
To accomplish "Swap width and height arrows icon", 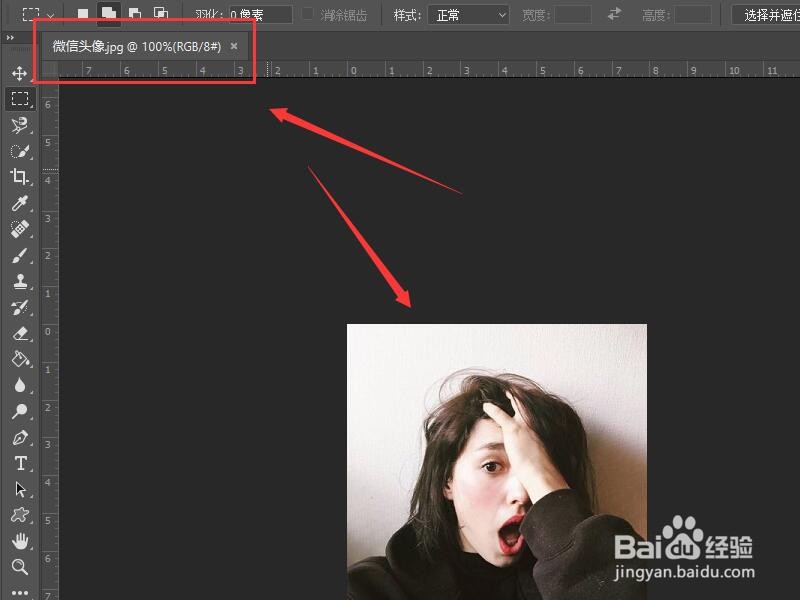I will [x=614, y=14].
